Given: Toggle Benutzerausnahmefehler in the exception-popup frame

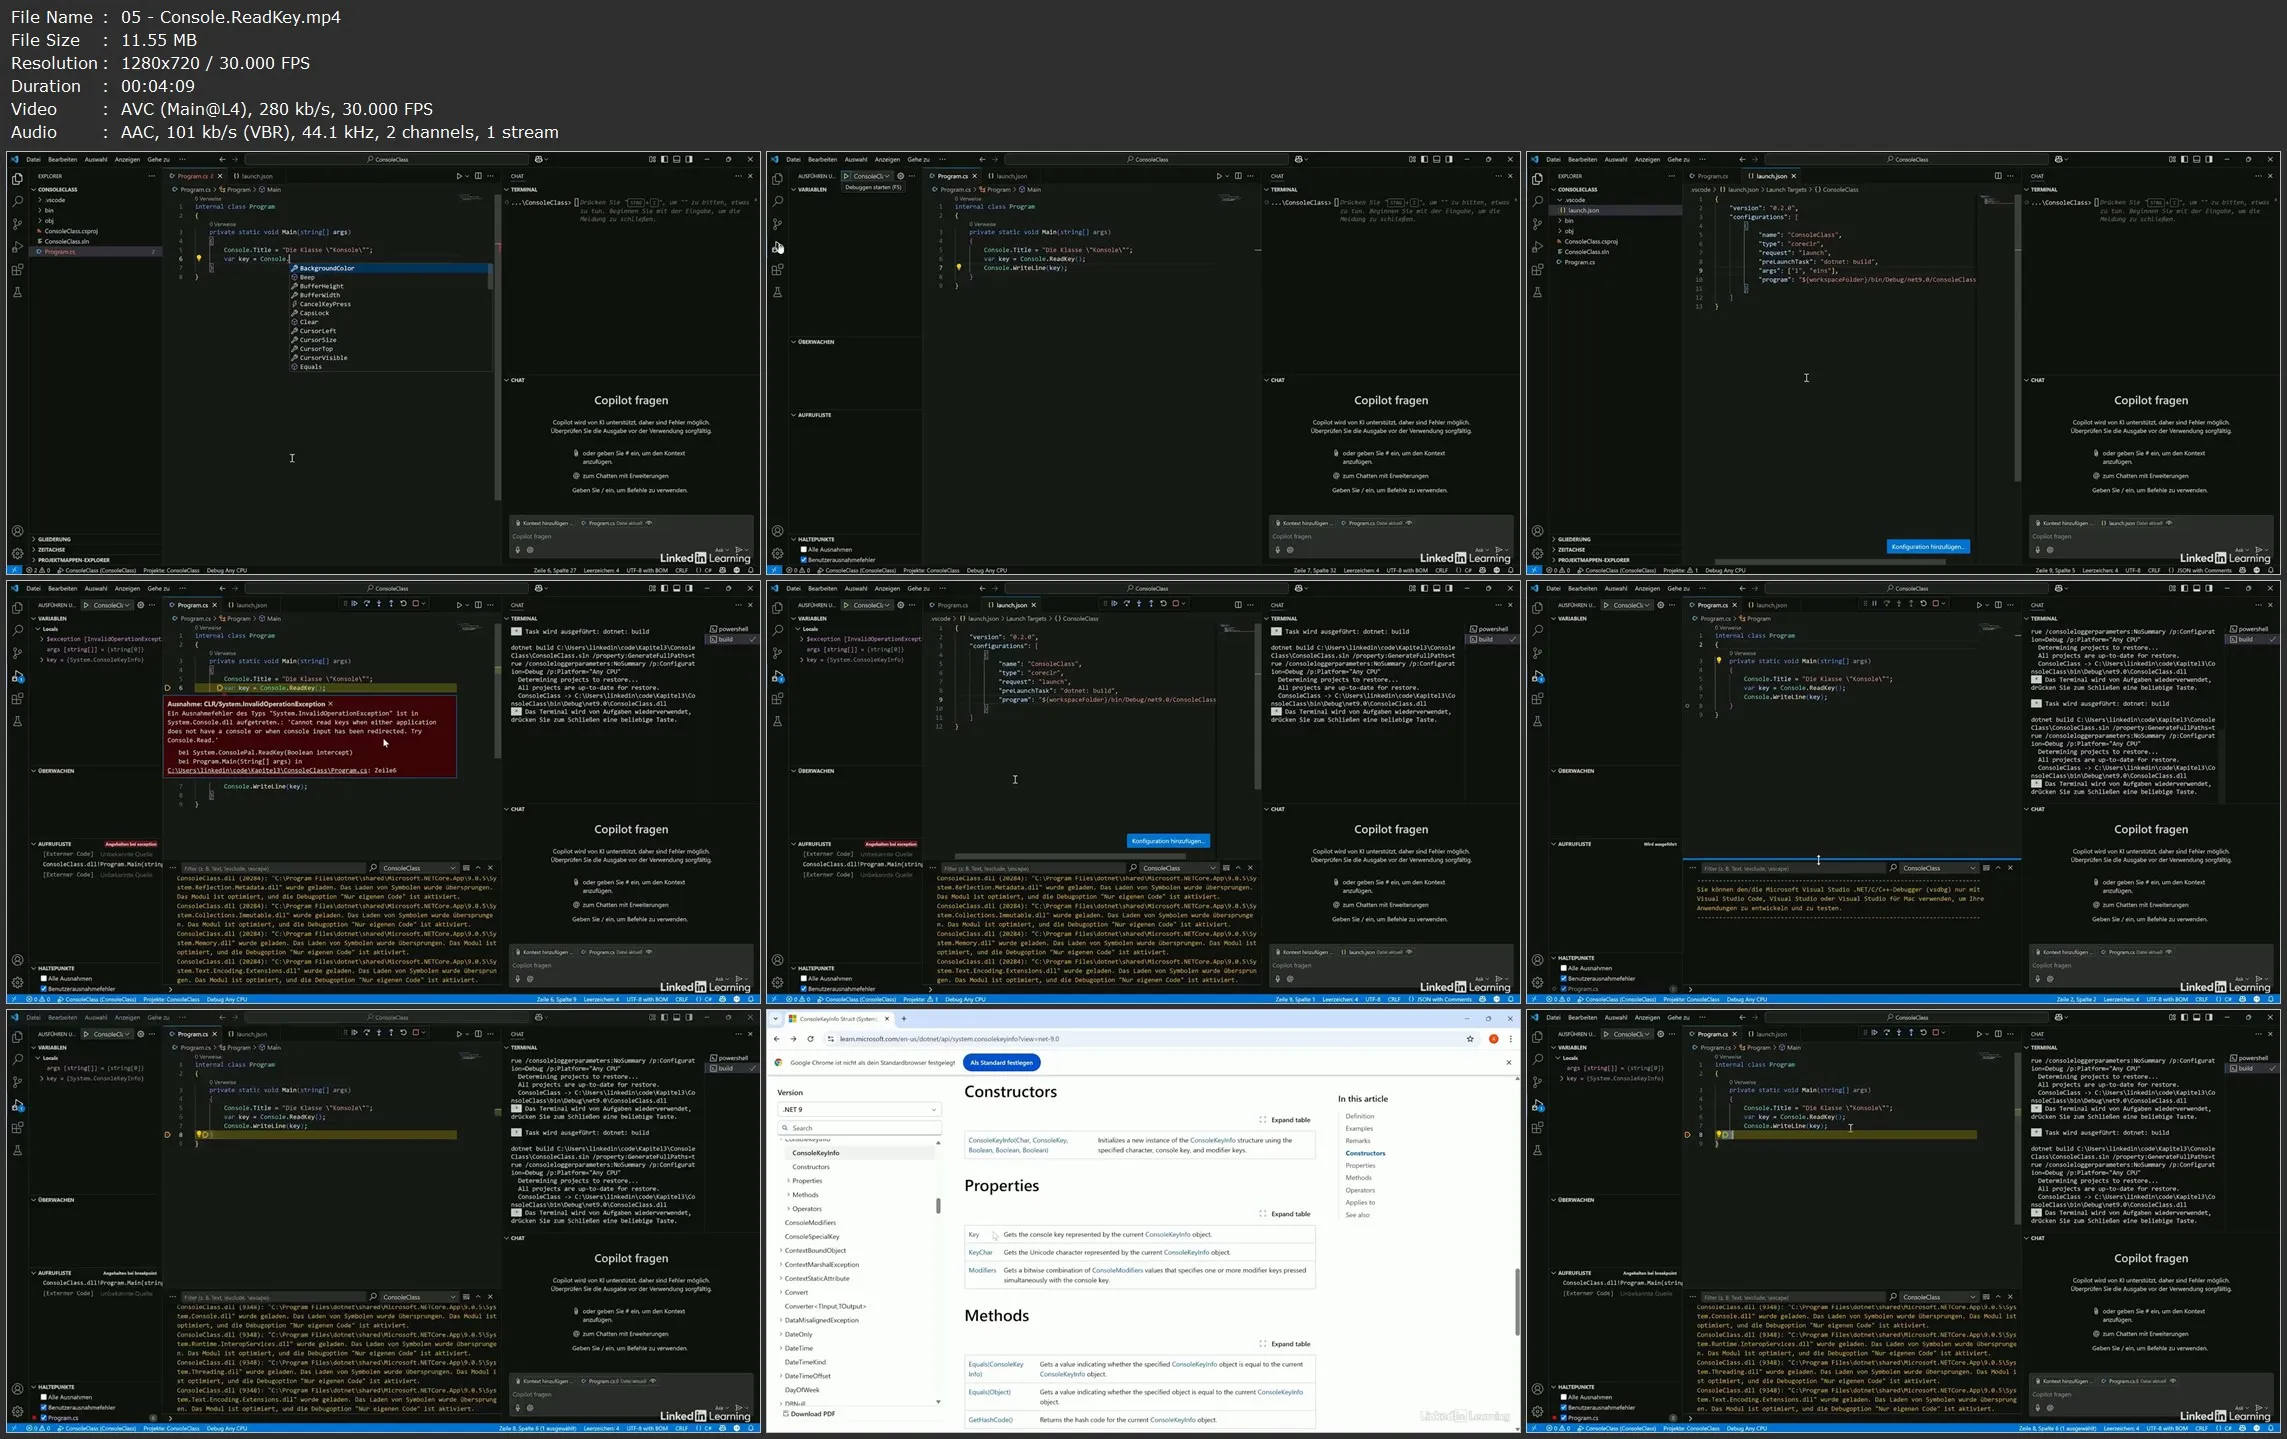Looking at the screenshot, I should (x=43, y=989).
